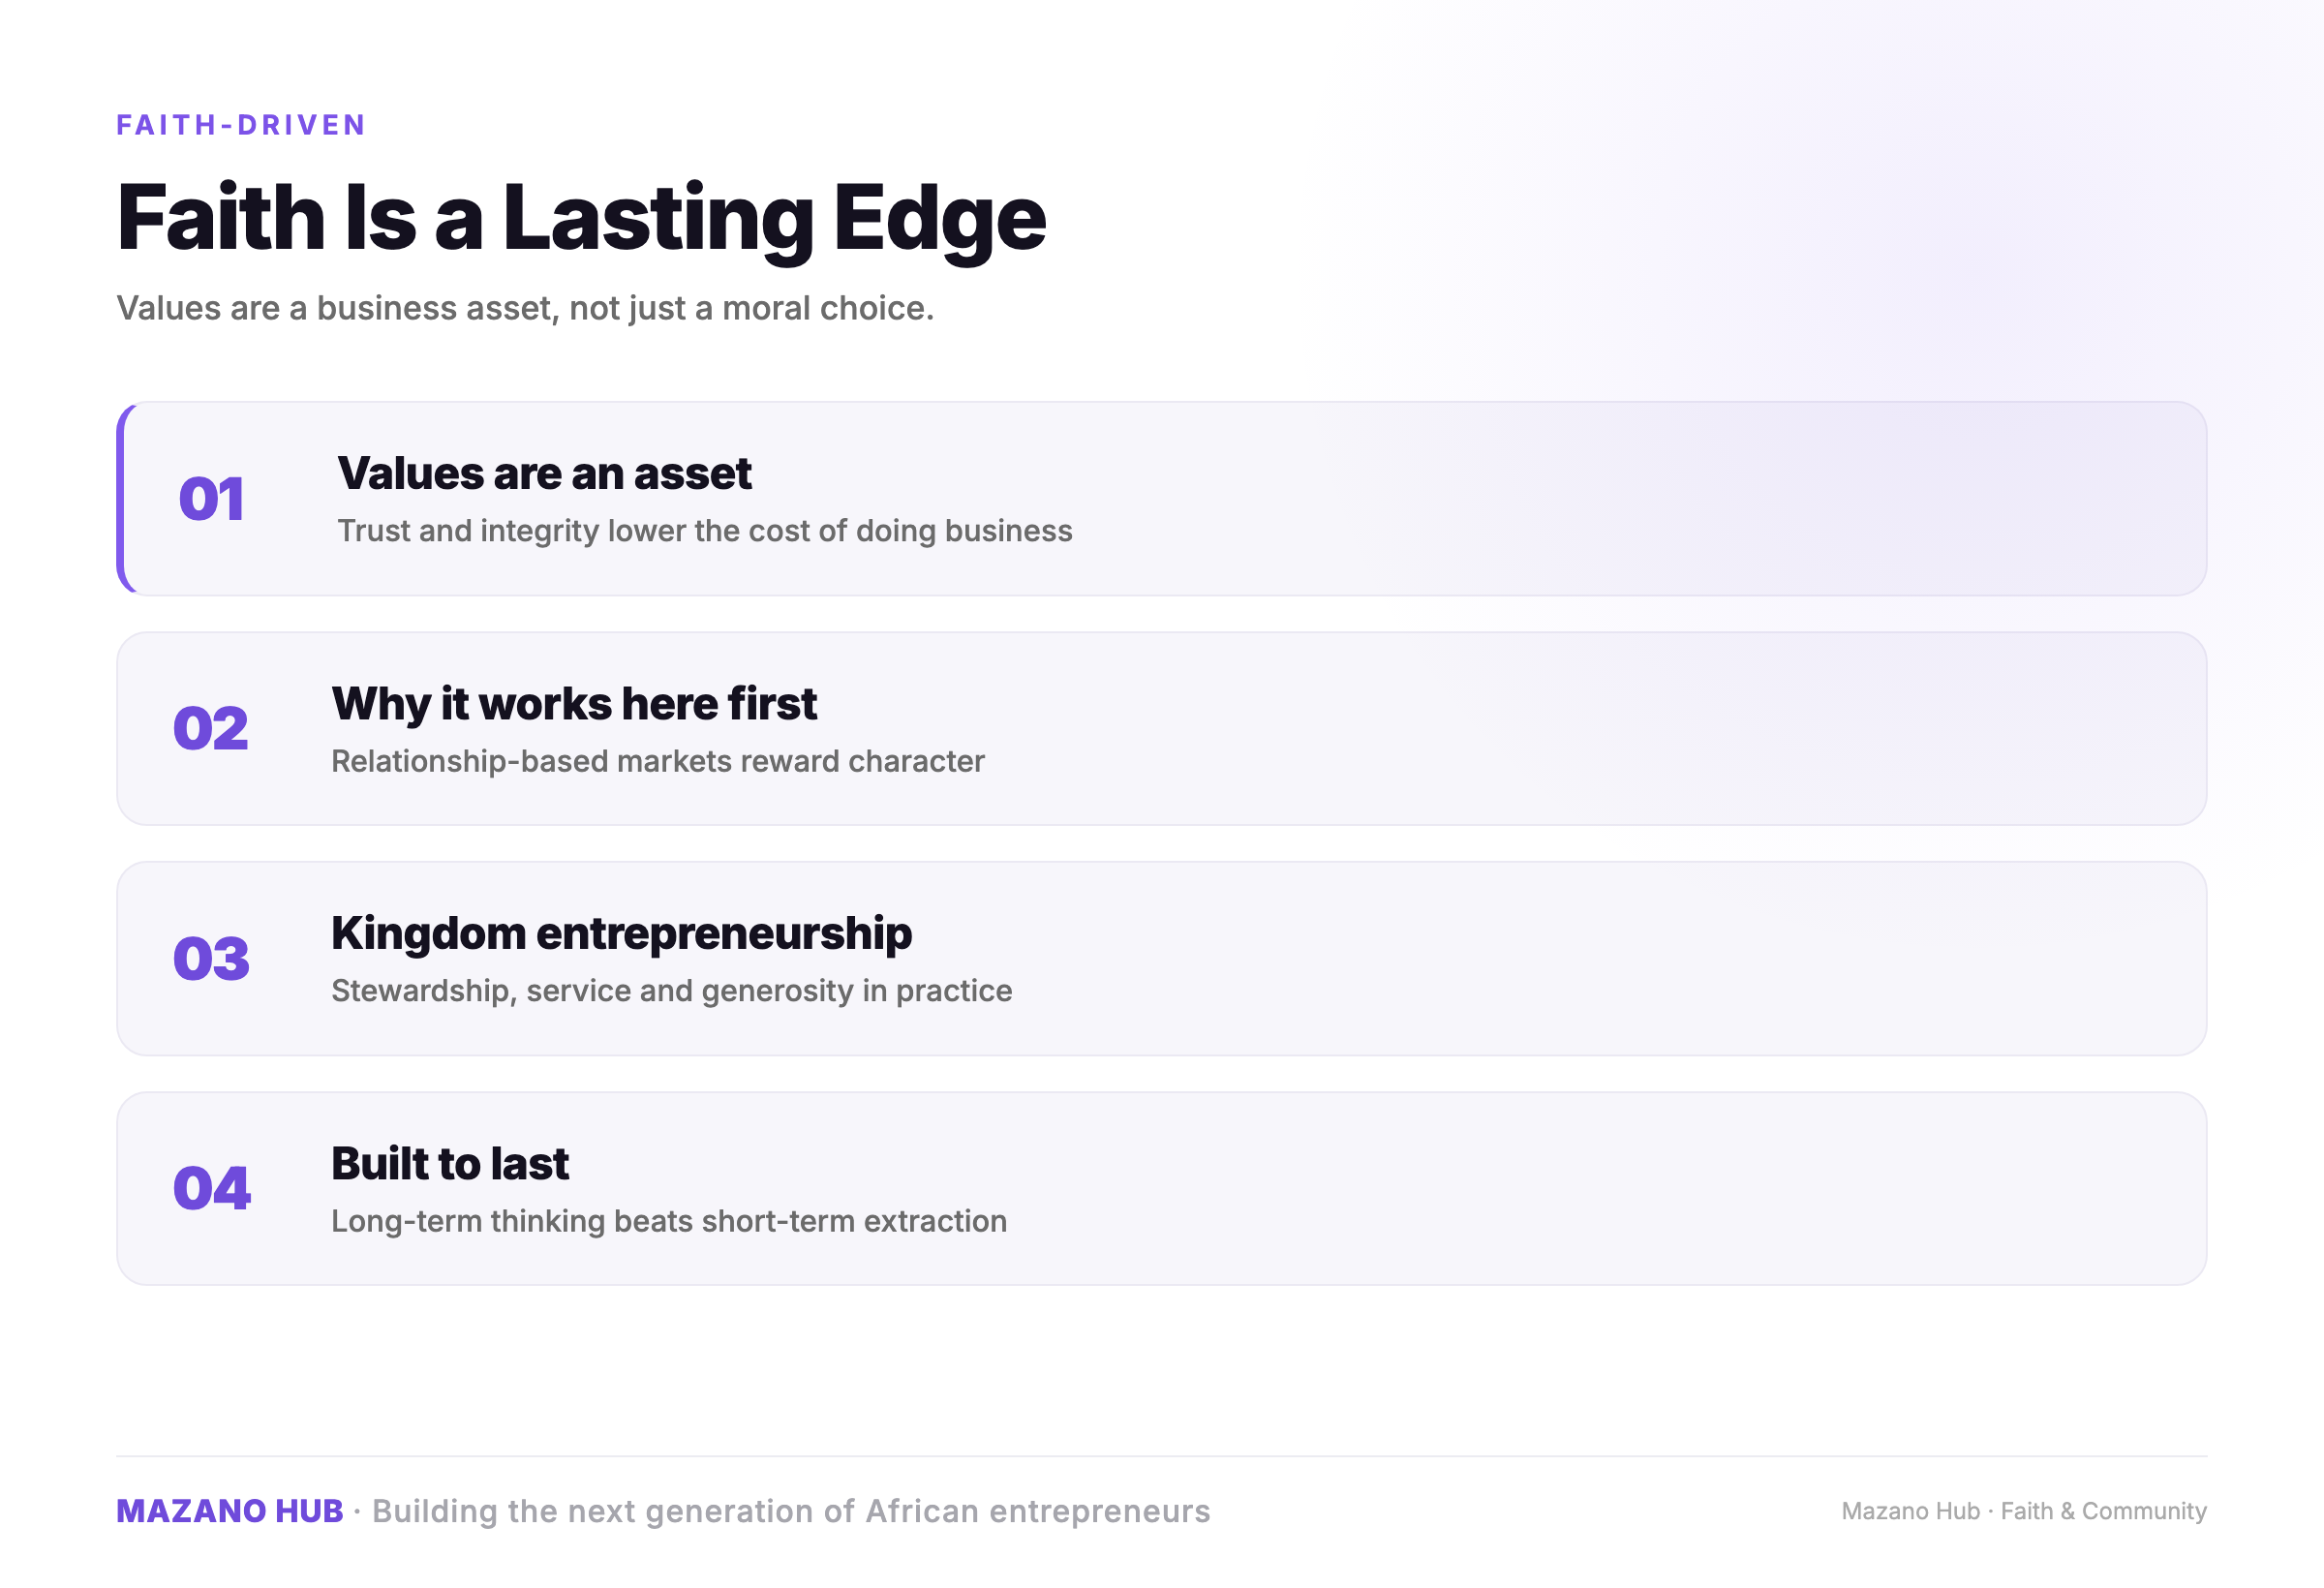Click the purple accent bar on first card

121,499
